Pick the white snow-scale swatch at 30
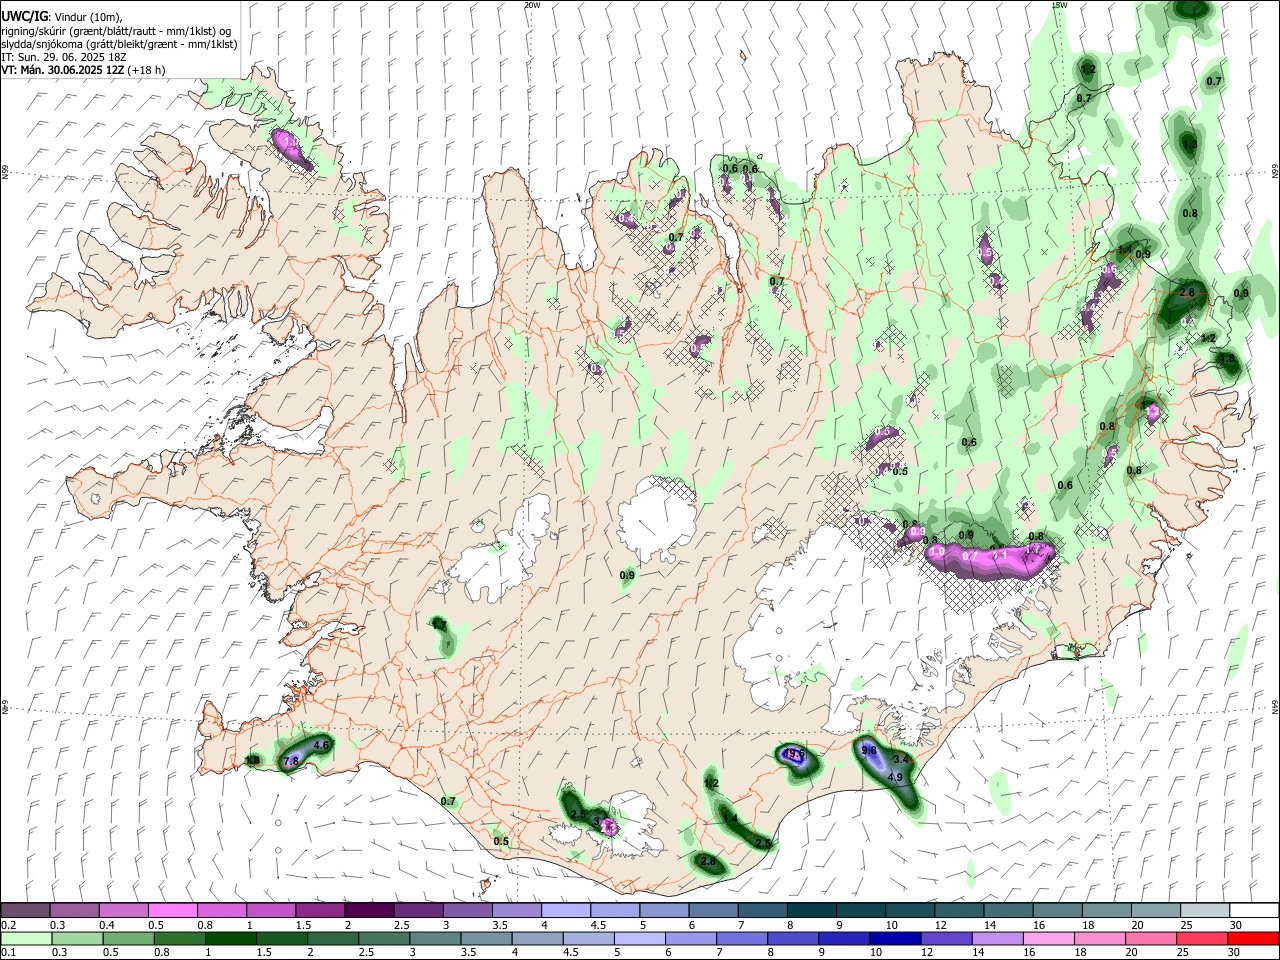The image size is (1280, 960). click(1254, 910)
